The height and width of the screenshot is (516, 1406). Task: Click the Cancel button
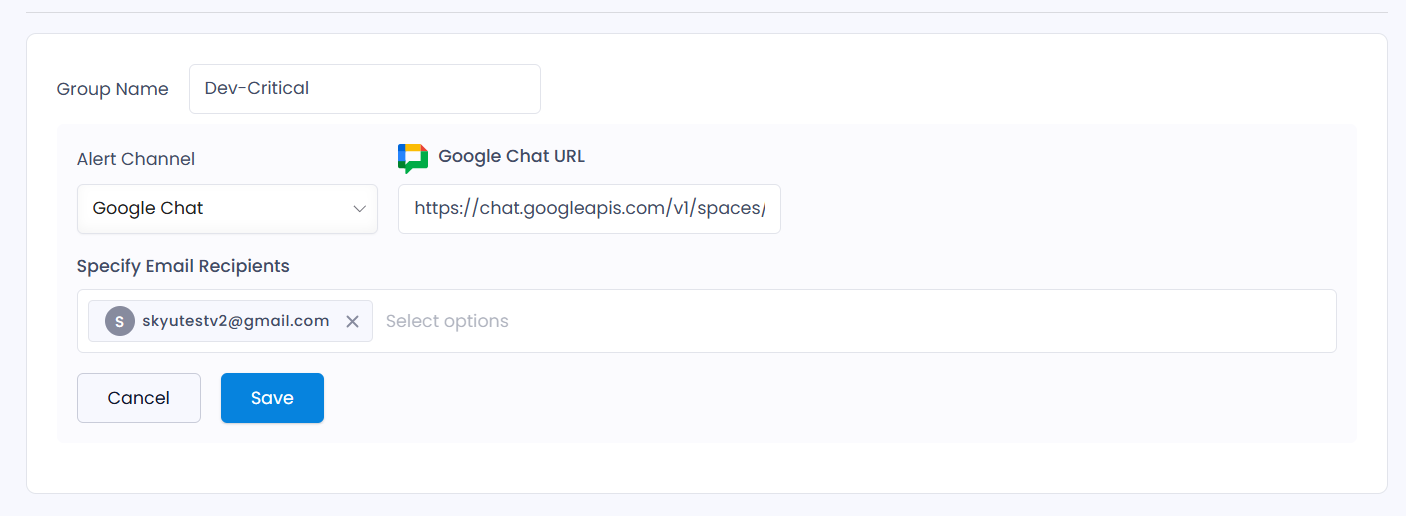point(139,398)
